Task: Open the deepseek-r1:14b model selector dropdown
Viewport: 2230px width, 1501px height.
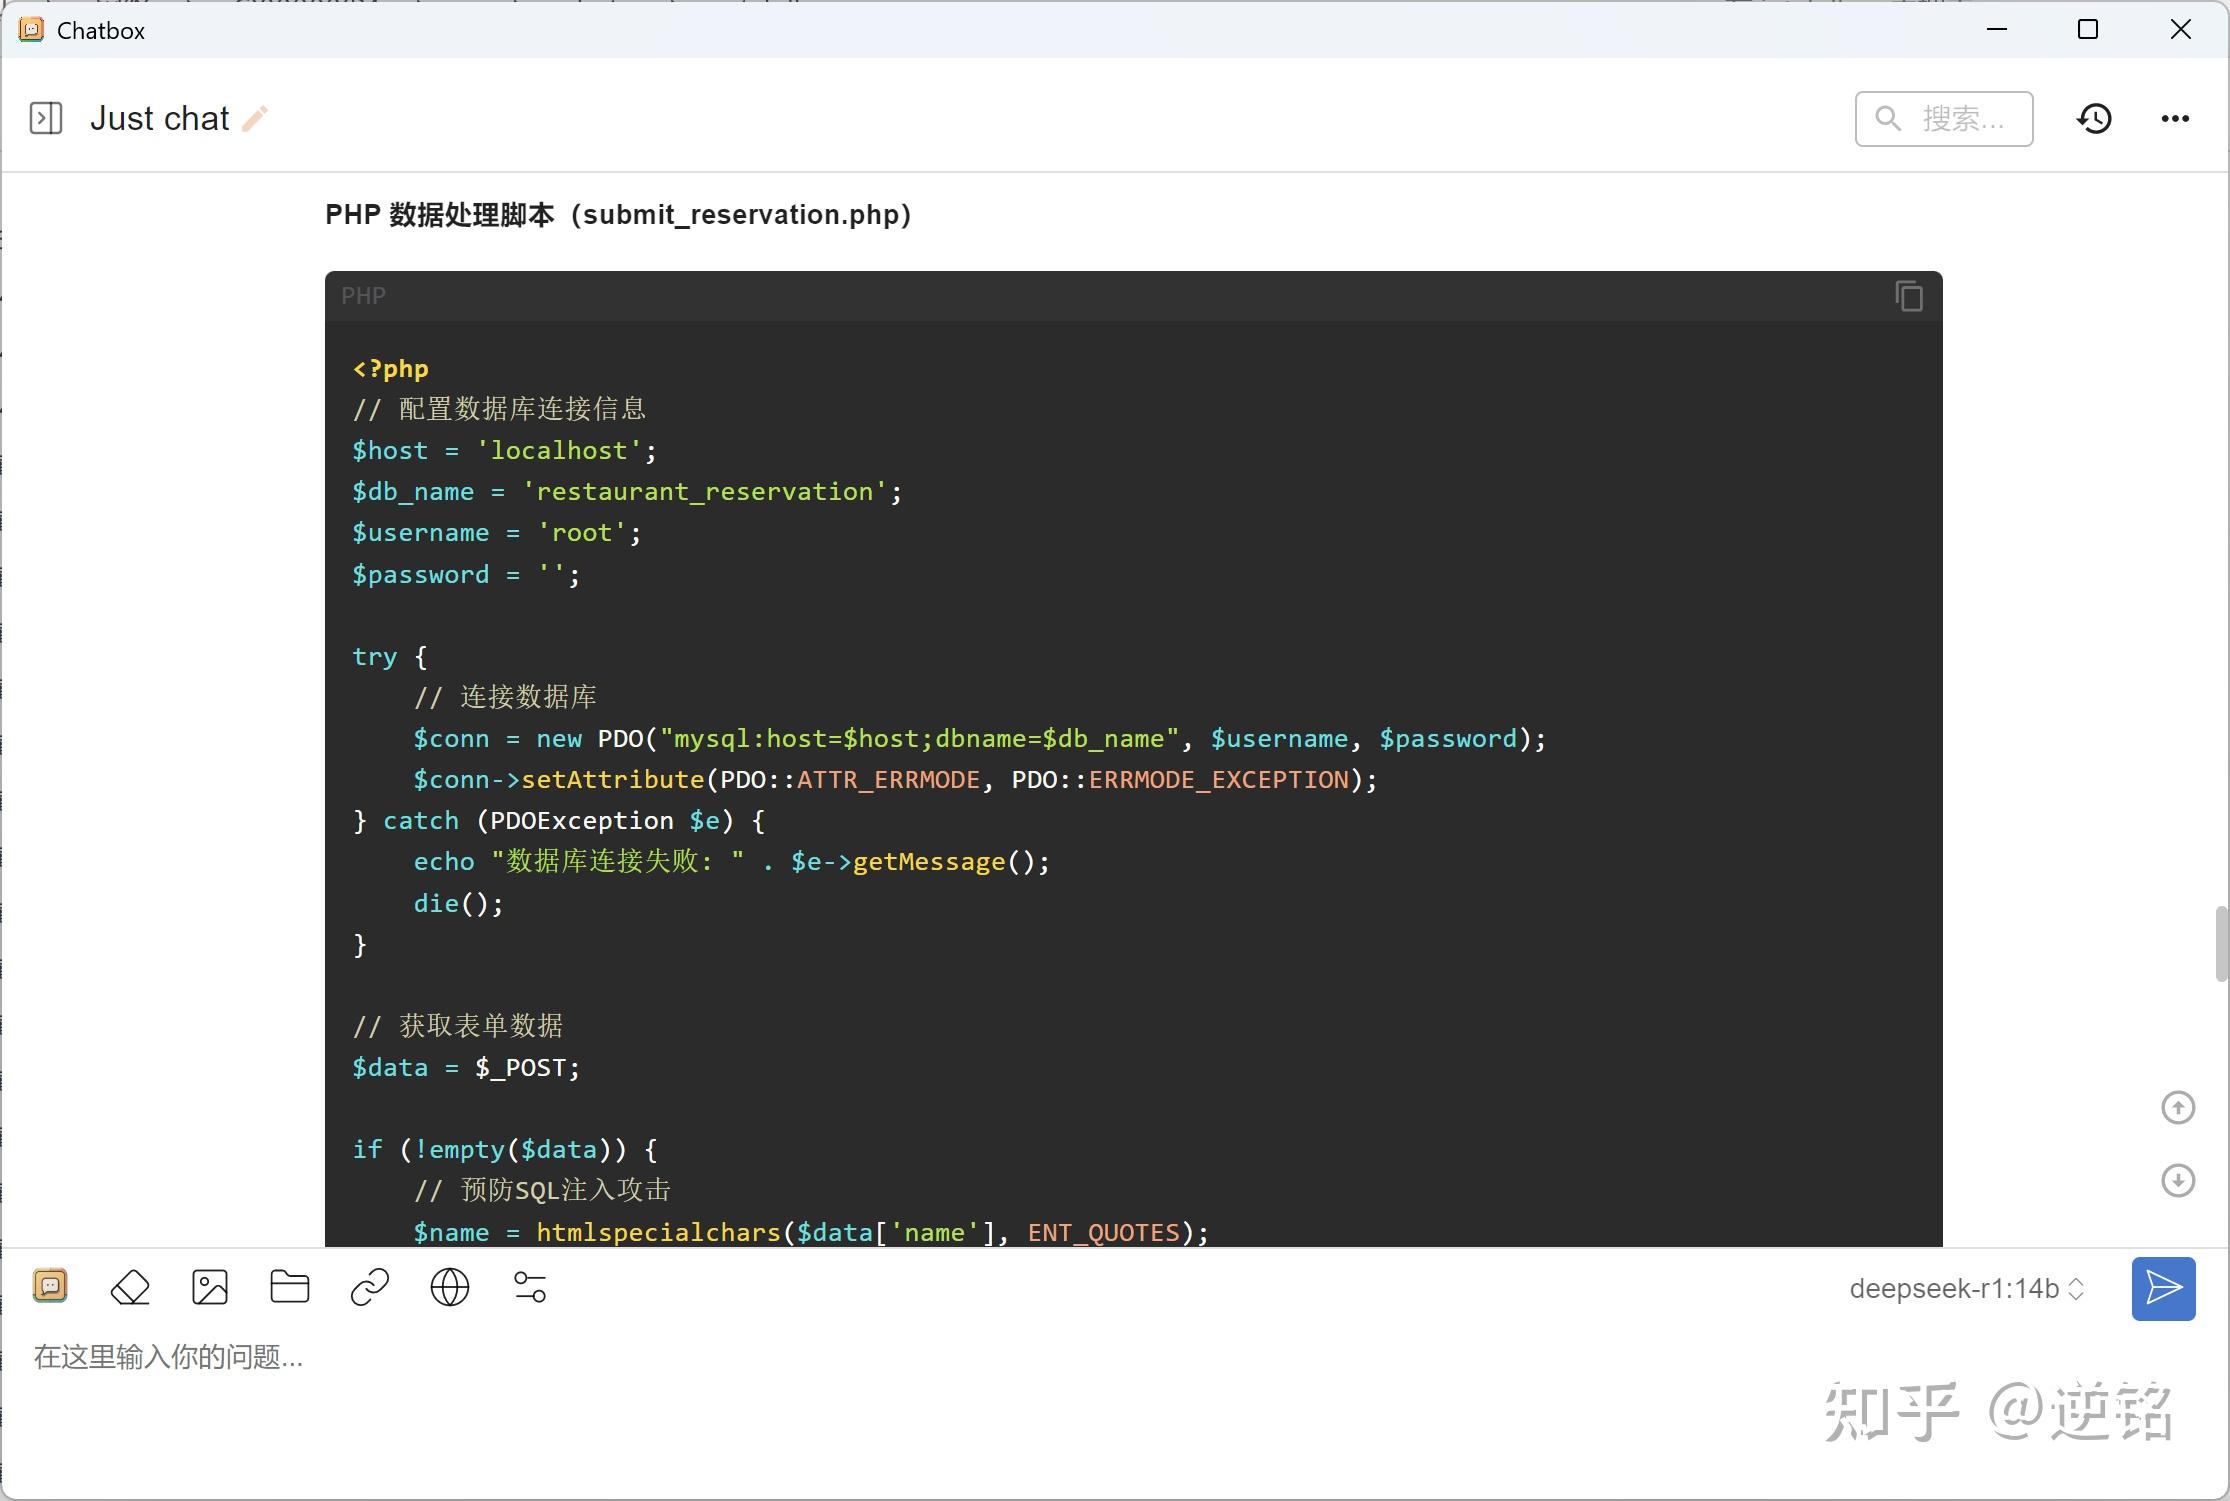Action: pyautogui.click(x=1966, y=1289)
